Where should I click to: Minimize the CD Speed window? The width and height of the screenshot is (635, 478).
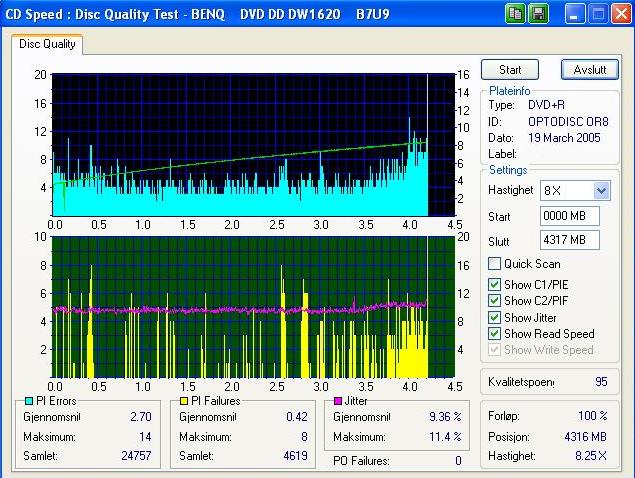pyautogui.click(x=575, y=14)
